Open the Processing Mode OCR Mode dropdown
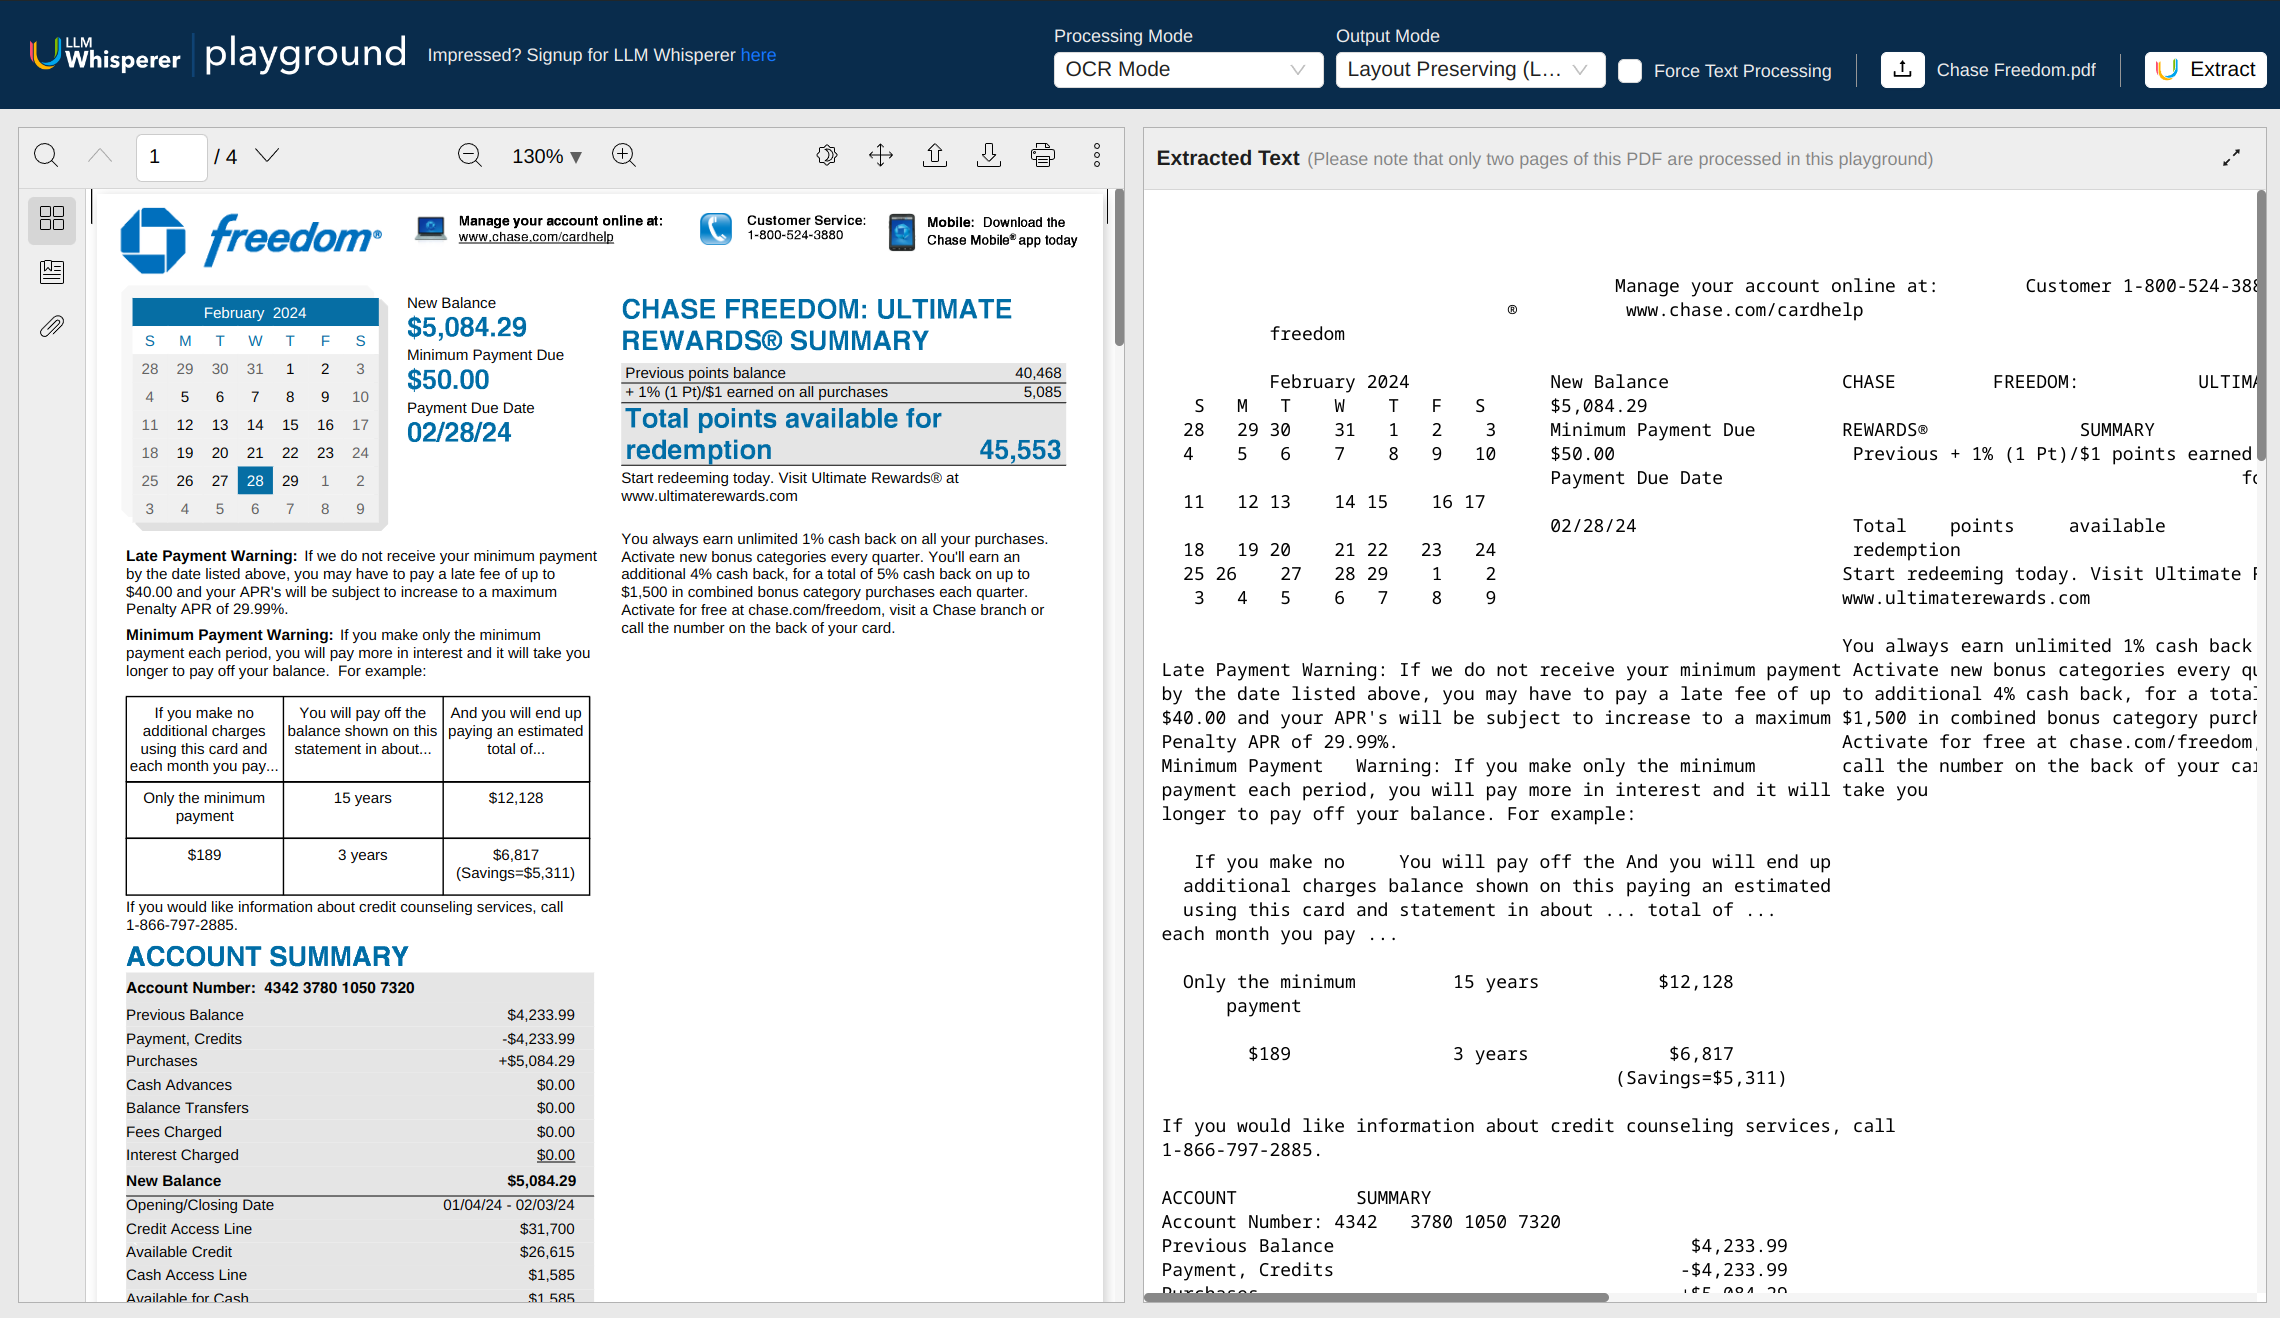The width and height of the screenshot is (2280, 1318). coord(1187,70)
